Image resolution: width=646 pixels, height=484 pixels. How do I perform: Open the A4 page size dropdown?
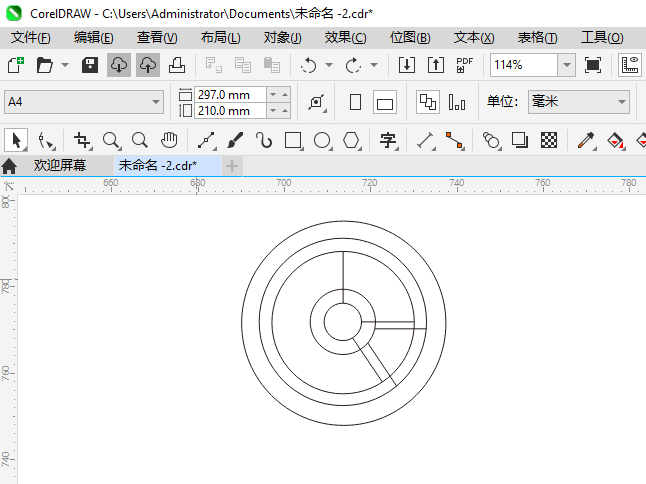coord(84,102)
